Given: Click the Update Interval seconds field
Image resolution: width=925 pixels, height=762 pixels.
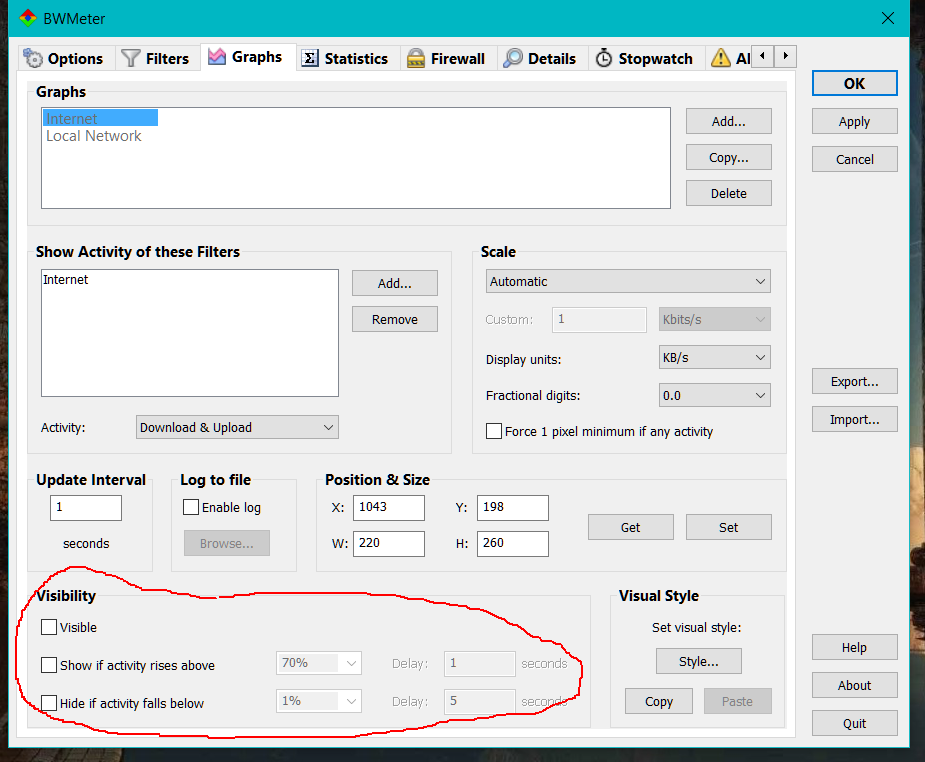Looking at the screenshot, I should pos(86,507).
